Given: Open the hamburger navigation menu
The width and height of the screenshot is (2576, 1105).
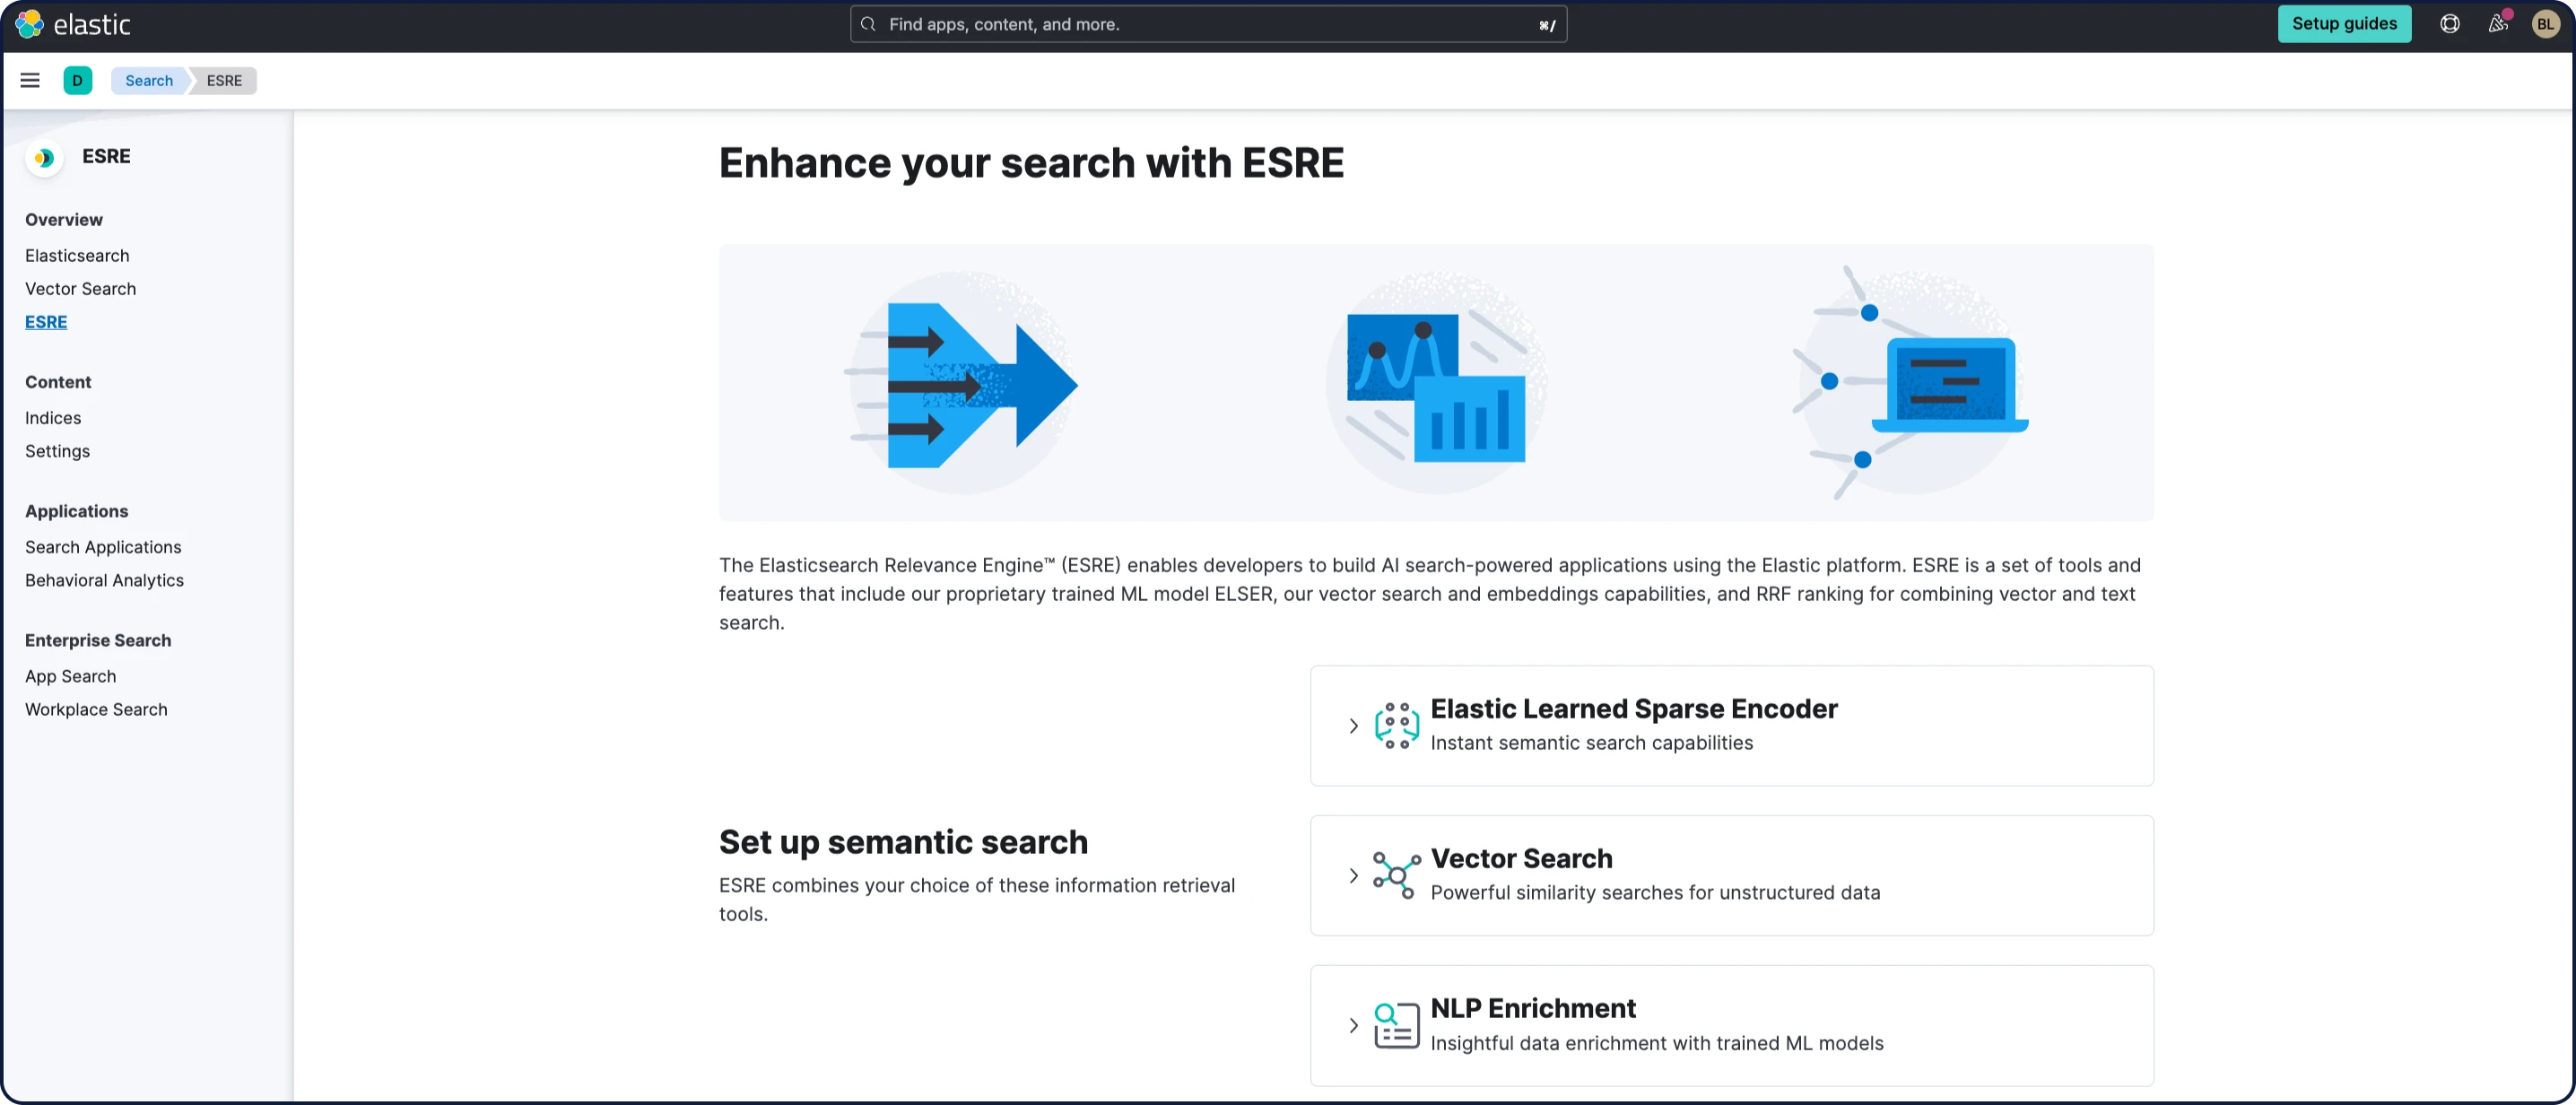Looking at the screenshot, I should pos(30,80).
